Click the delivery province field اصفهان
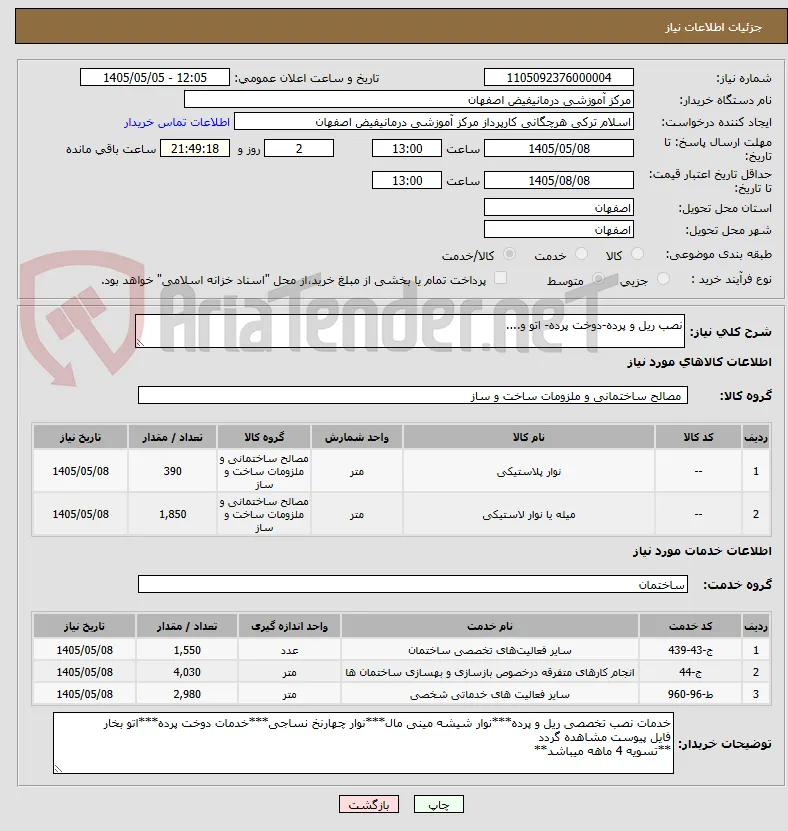 (x=559, y=208)
